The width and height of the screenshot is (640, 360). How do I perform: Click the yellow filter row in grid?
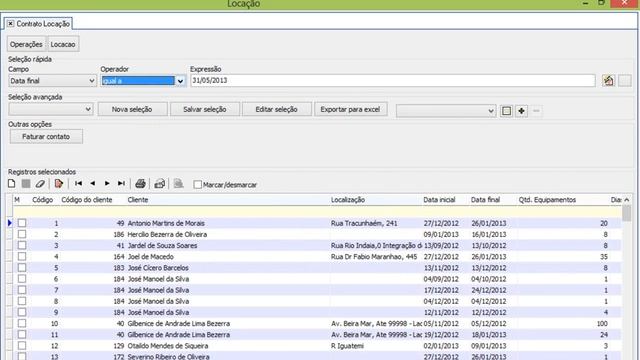tap(317, 211)
